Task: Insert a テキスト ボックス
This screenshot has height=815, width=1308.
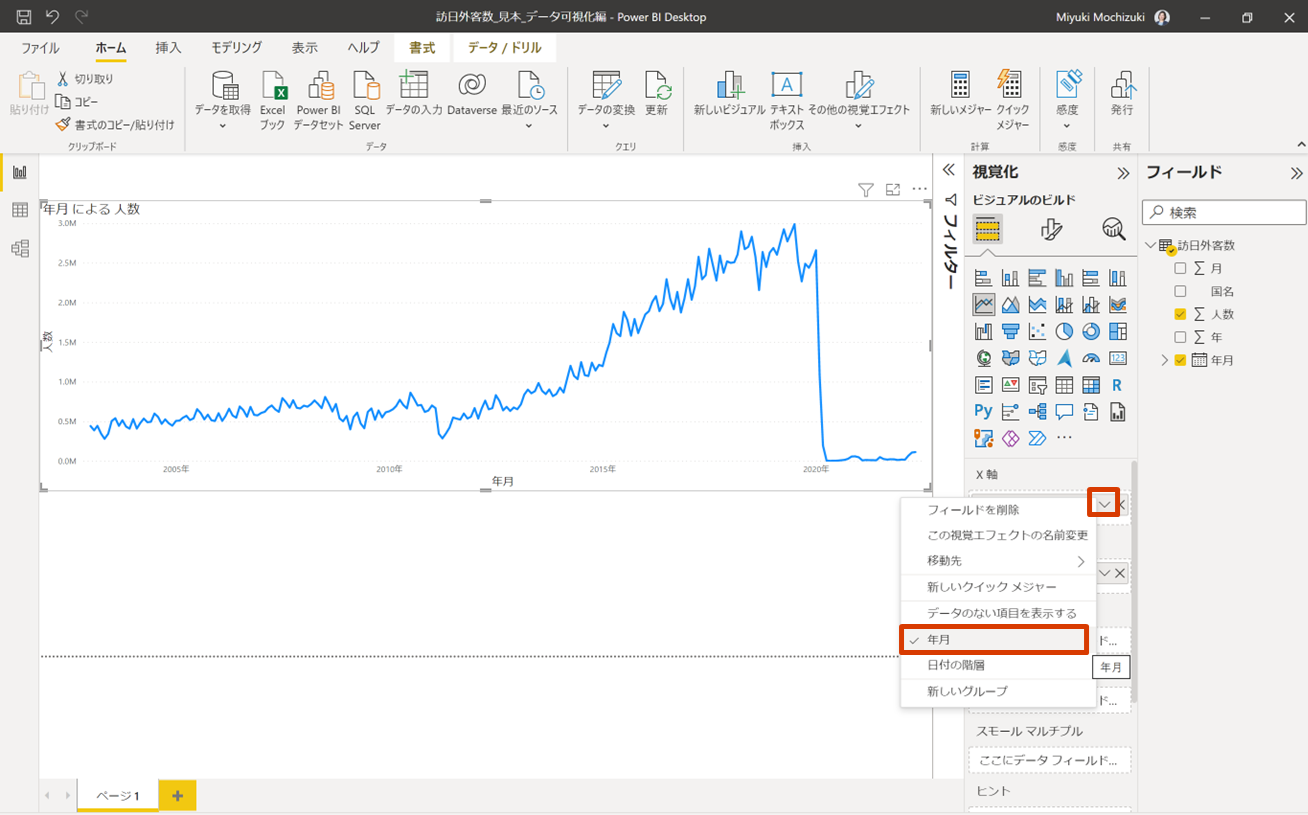Action: click(787, 101)
